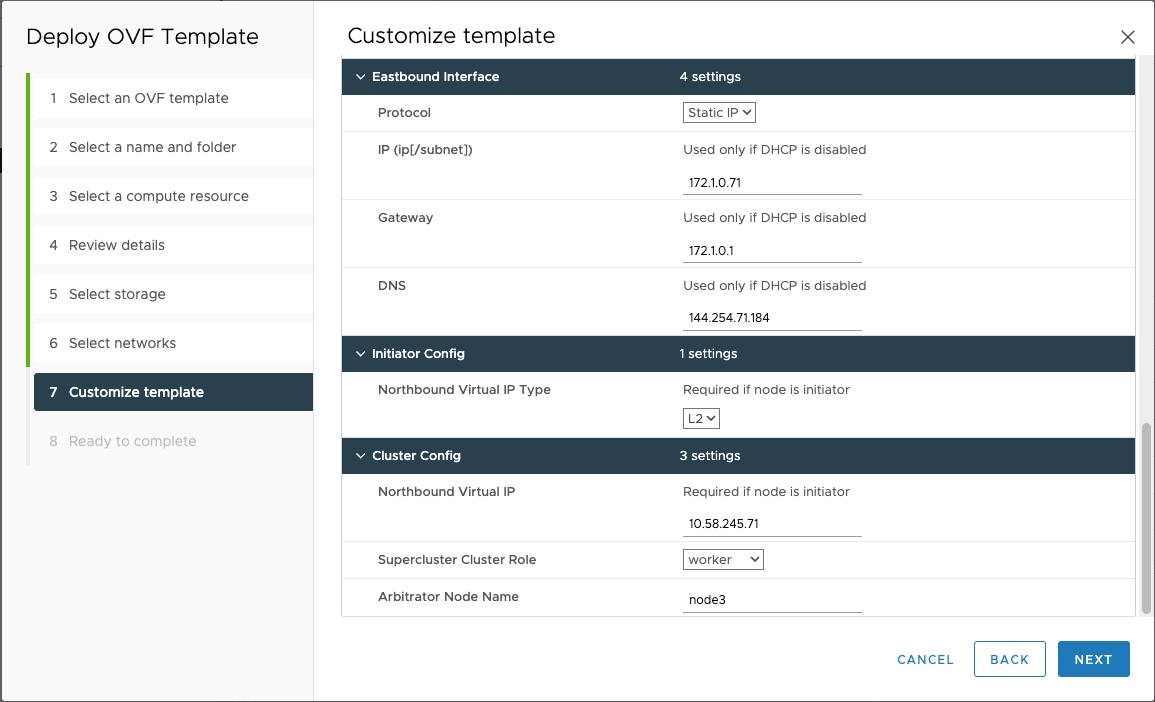Click the Cancel button
The width and height of the screenshot is (1155, 702).
coord(925,659)
